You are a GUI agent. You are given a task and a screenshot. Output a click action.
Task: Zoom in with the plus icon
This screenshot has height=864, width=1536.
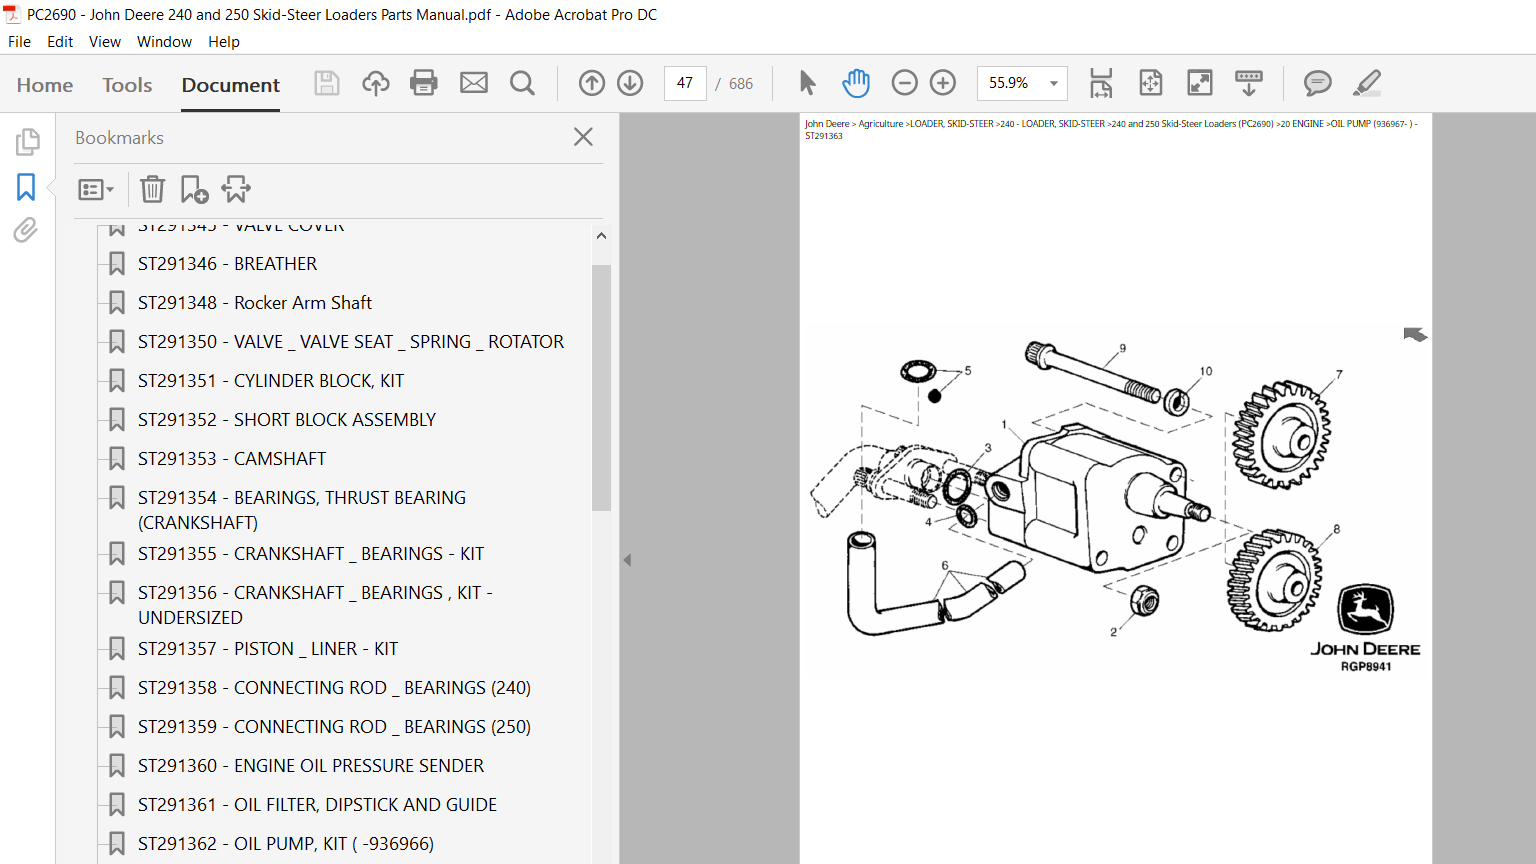tap(943, 83)
